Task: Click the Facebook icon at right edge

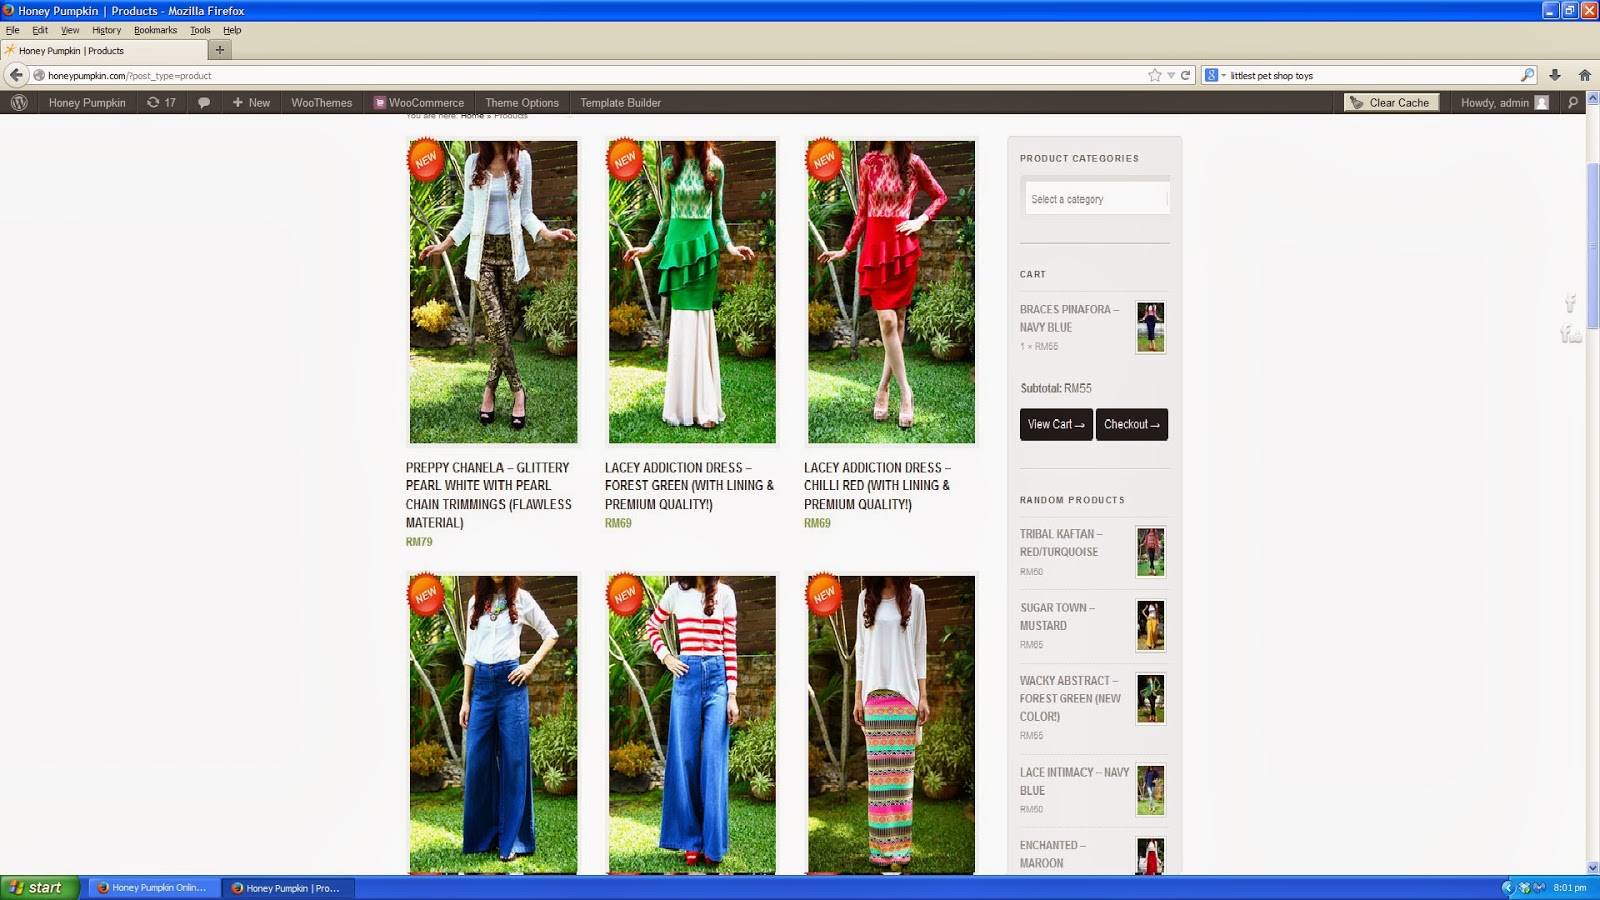Action: pyautogui.click(x=1570, y=303)
